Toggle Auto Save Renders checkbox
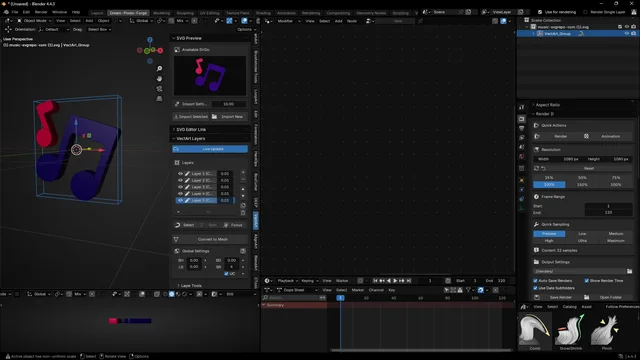Screen dimensions: 640x360 point(536,281)
